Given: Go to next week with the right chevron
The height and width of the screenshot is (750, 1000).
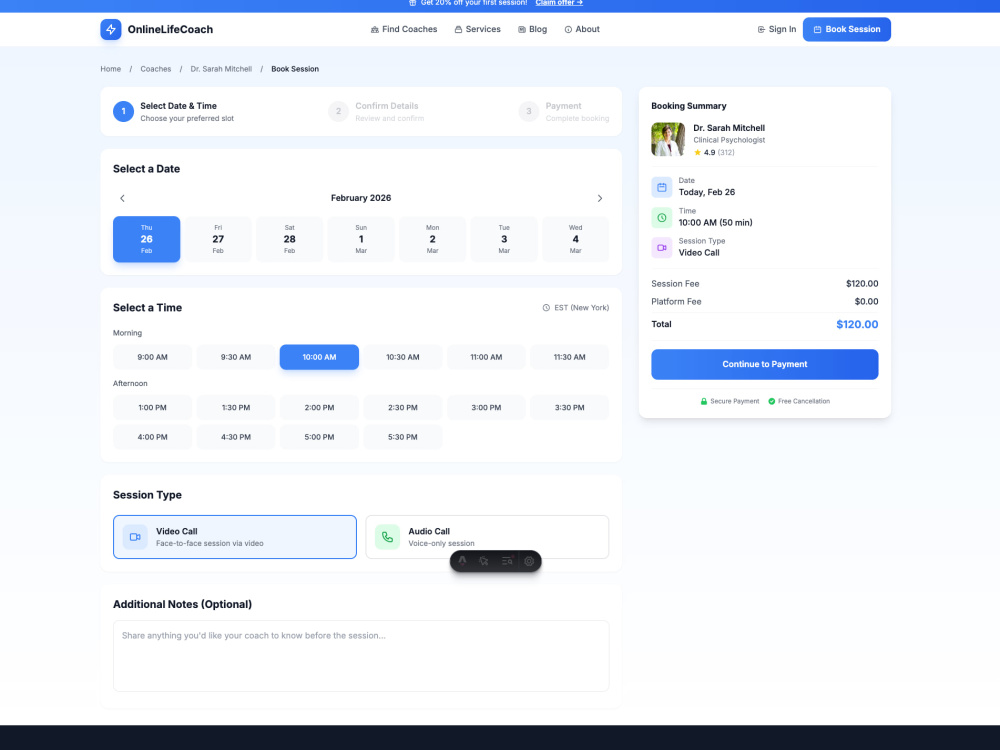Looking at the screenshot, I should pyautogui.click(x=599, y=198).
